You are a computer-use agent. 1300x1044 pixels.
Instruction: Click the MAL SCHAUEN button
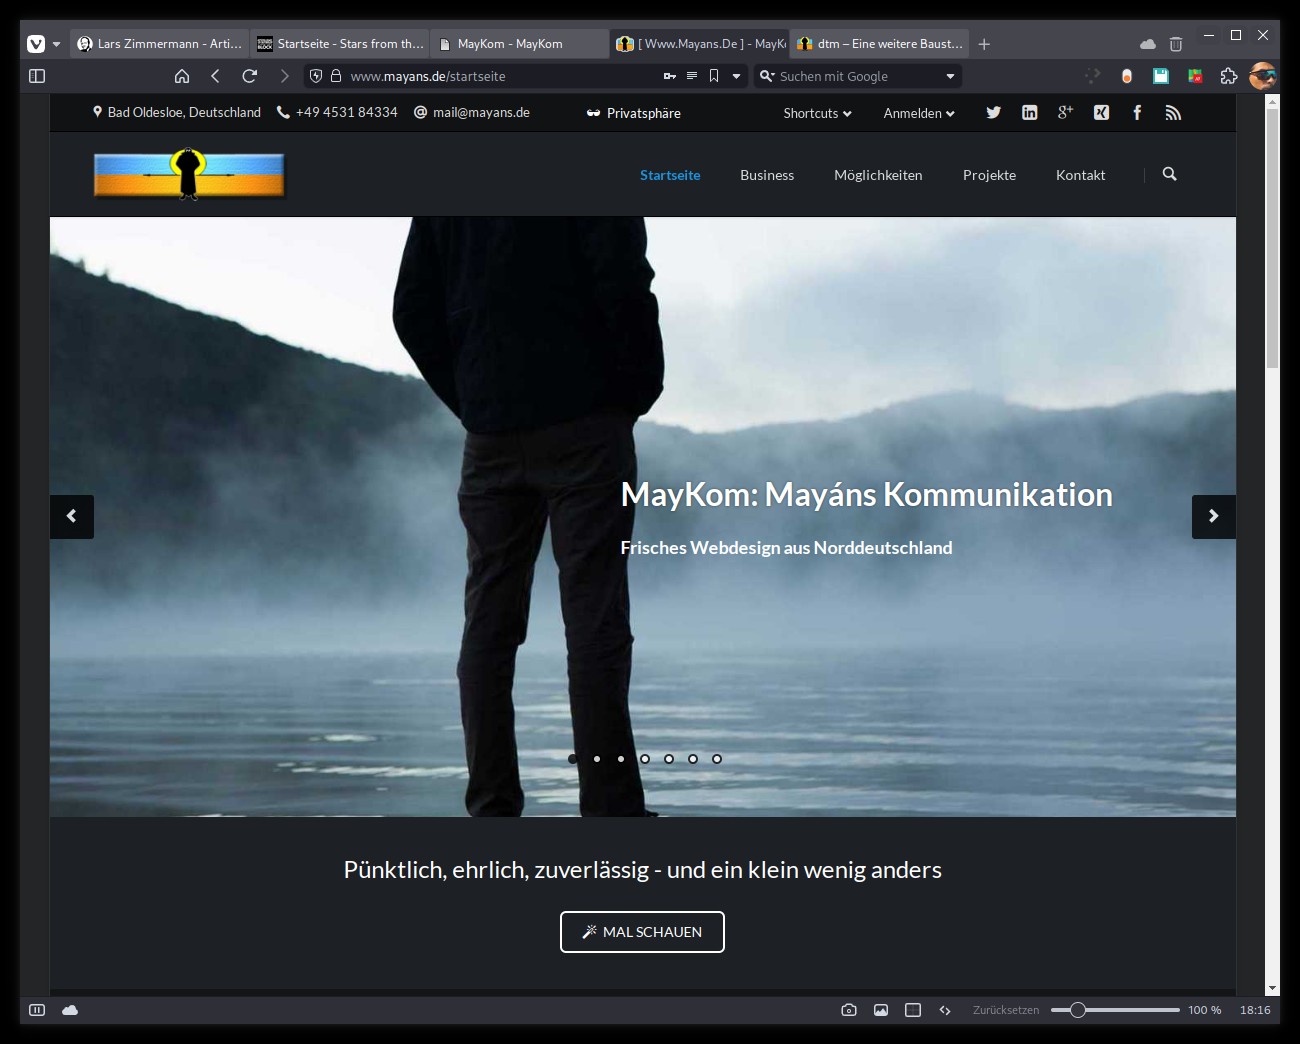(642, 932)
